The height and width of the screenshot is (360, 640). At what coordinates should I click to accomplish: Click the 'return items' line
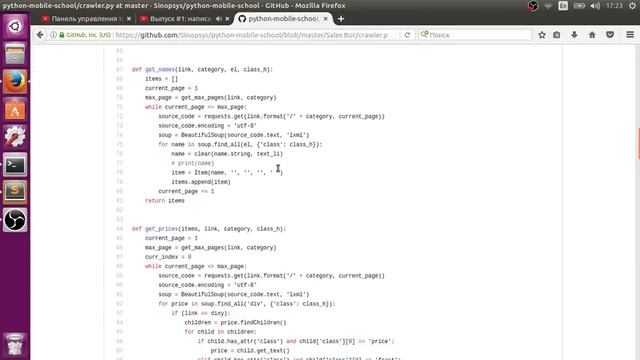(164, 201)
